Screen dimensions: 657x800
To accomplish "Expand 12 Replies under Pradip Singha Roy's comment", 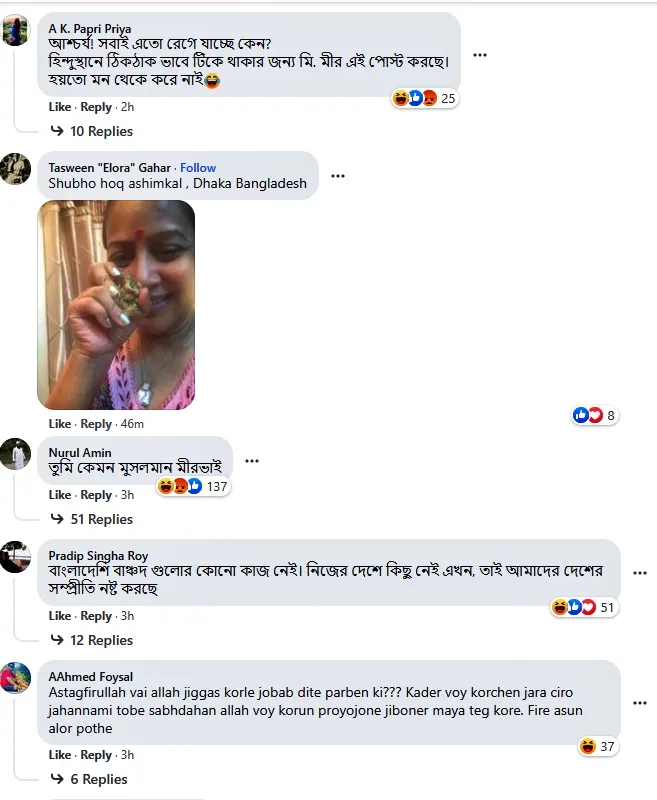I will point(92,640).
